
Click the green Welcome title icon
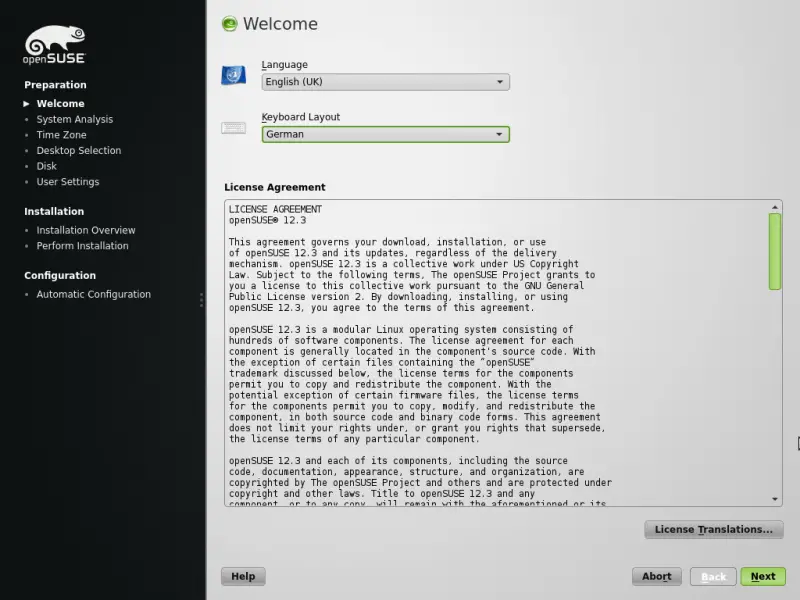(x=230, y=23)
